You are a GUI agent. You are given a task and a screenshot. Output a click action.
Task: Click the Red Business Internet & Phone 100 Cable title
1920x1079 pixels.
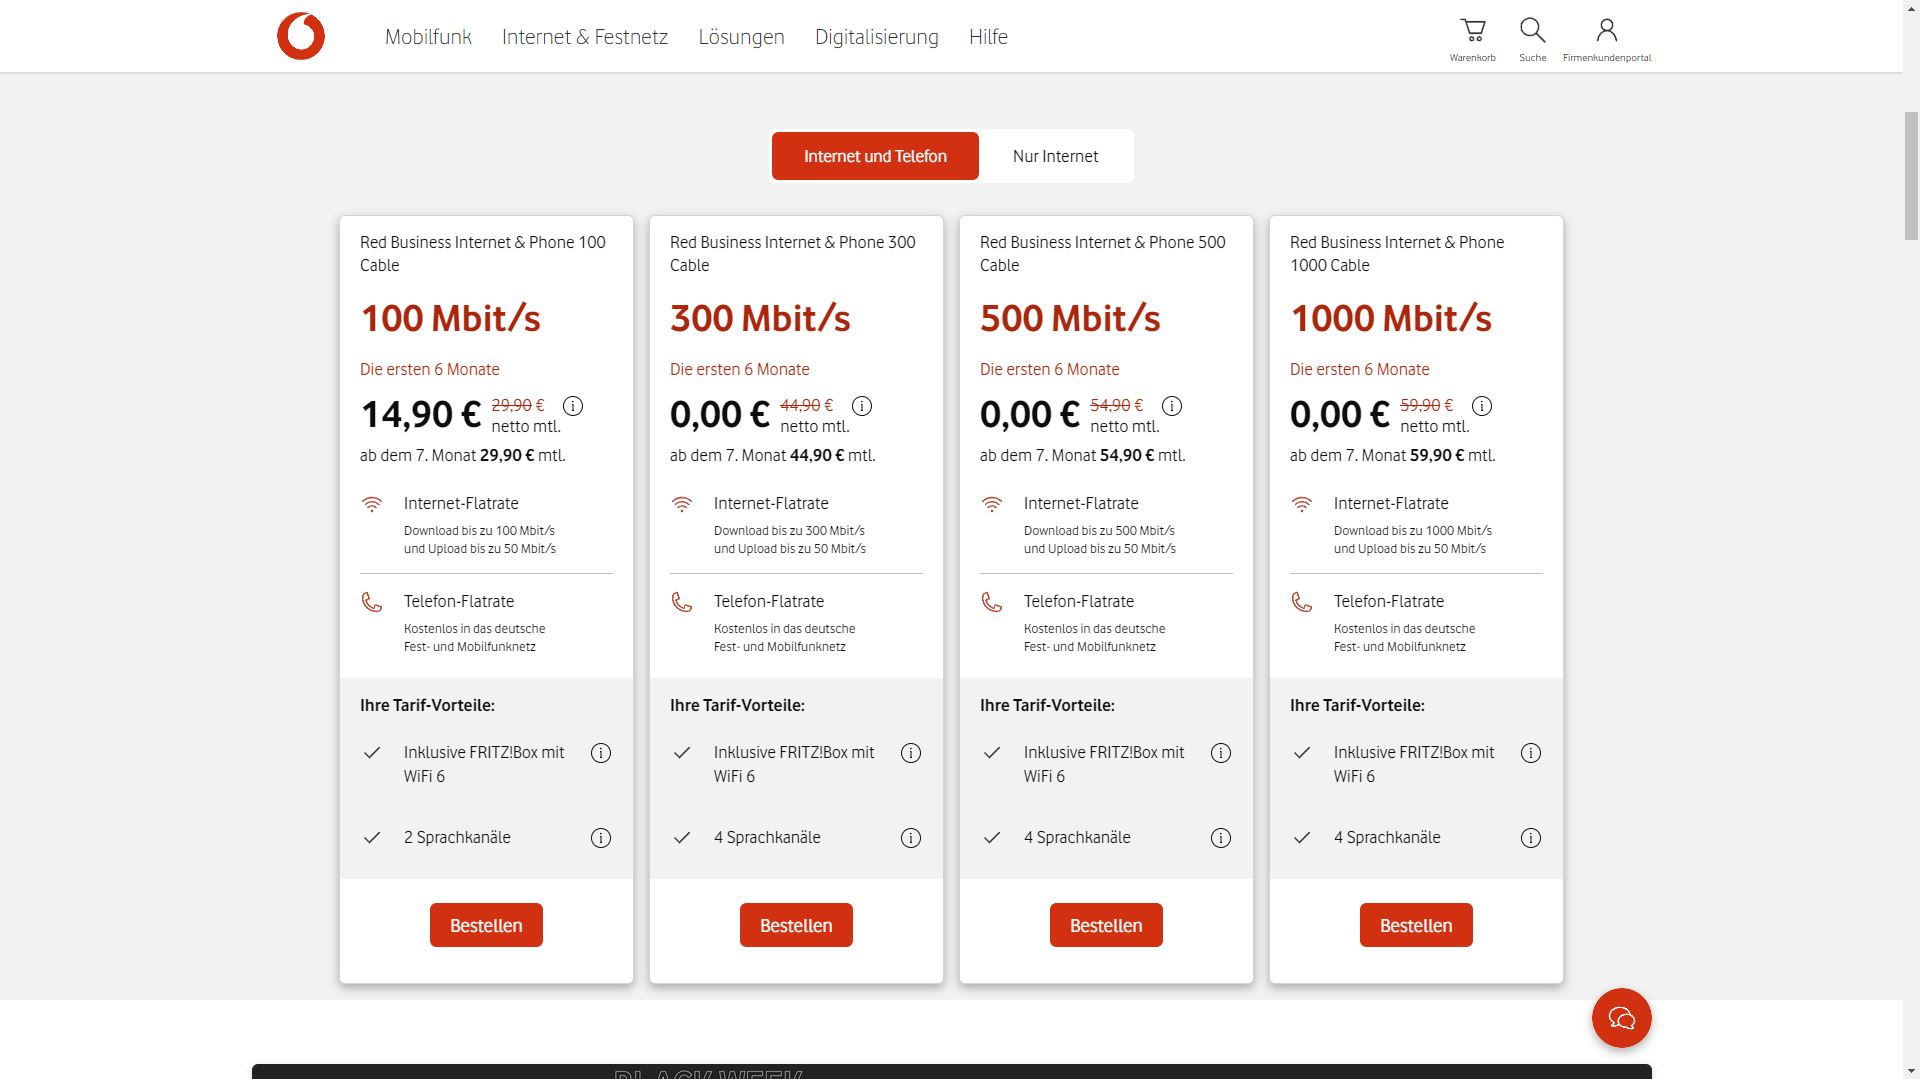pyautogui.click(x=483, y=253)
